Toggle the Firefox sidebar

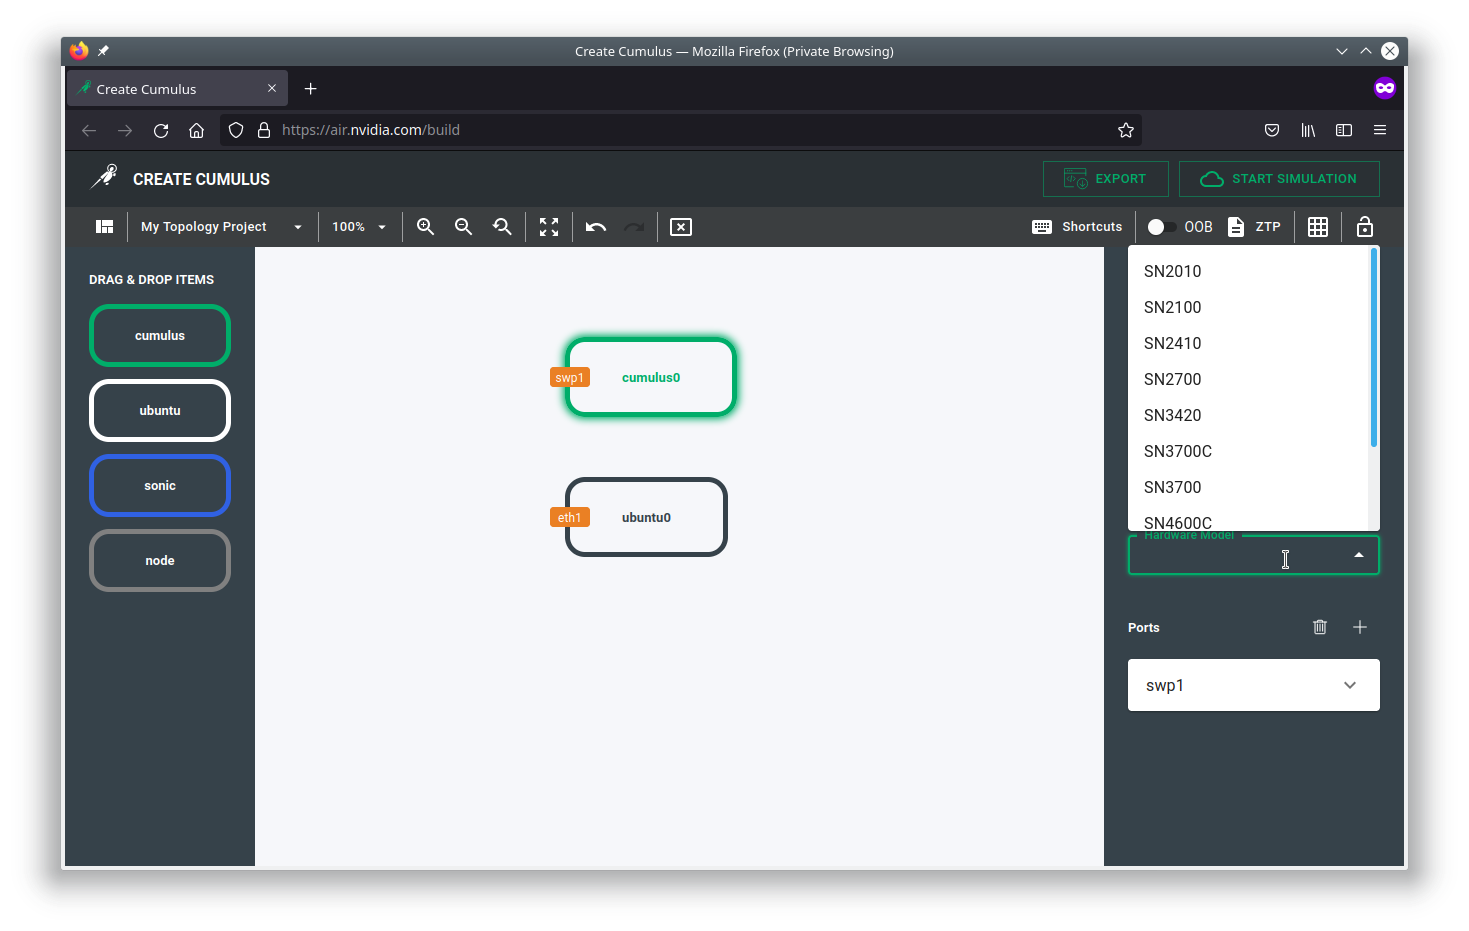(1344, 130)
